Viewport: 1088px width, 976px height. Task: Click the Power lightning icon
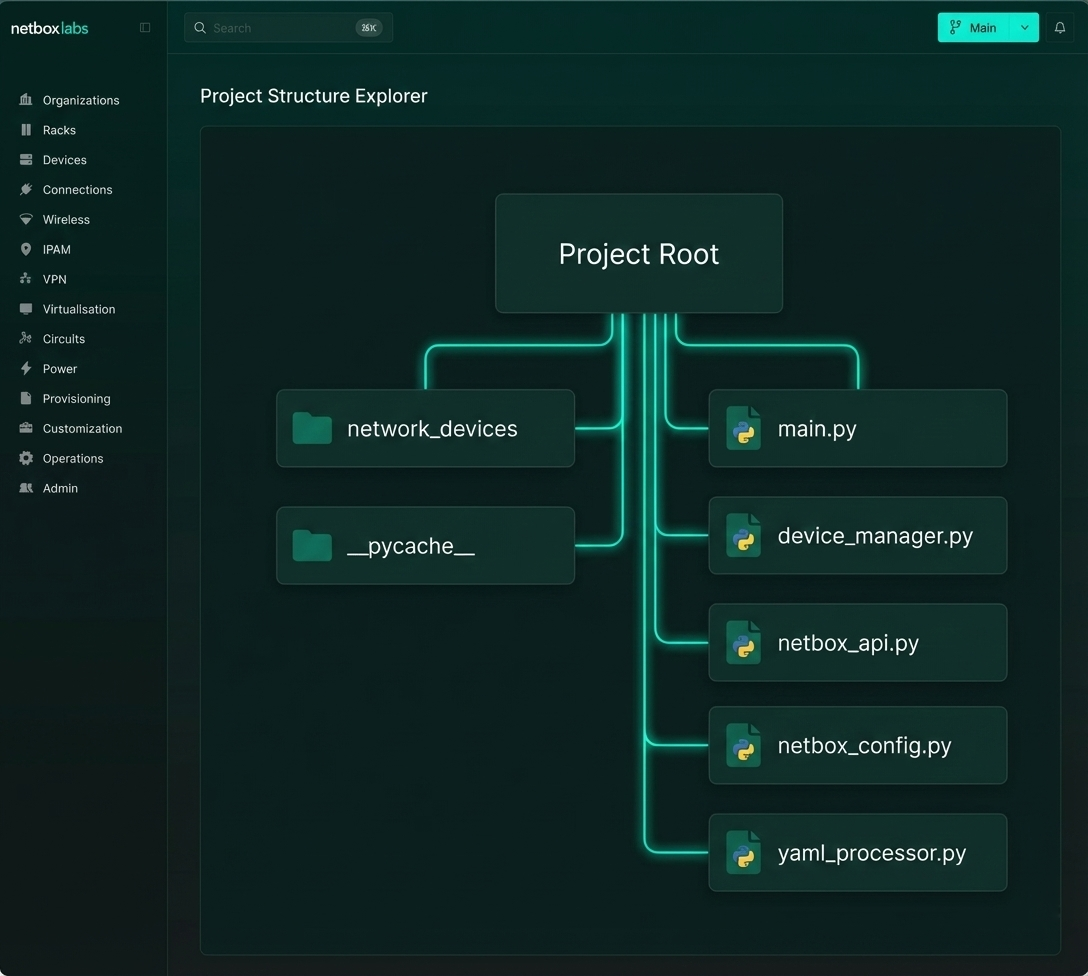[x=25, y=369]
